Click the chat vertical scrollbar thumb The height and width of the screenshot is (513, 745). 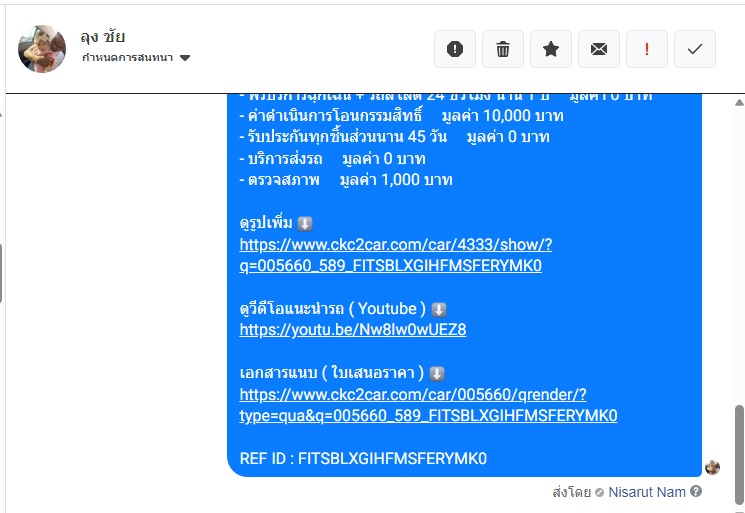tap(739, 455)
